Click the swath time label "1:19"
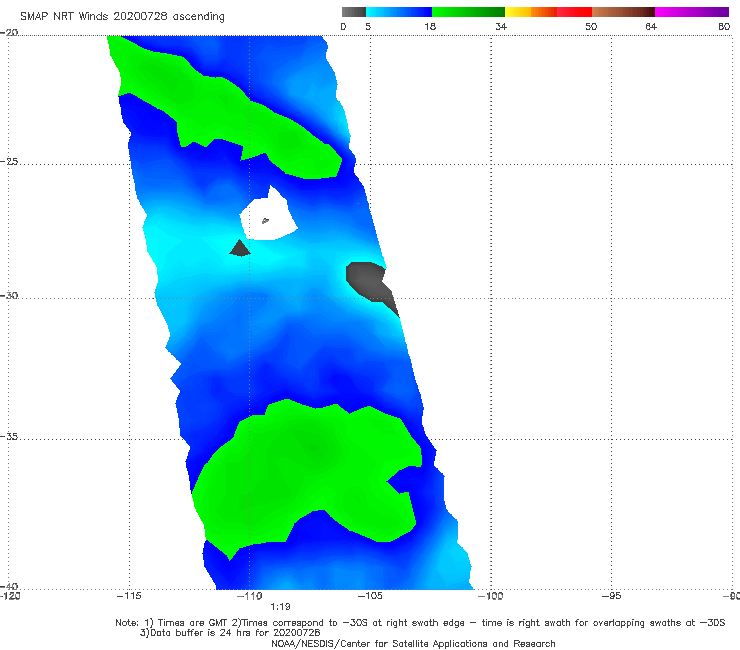The height and width of the screenshot is (650, 740). click(x=280, y=607)
